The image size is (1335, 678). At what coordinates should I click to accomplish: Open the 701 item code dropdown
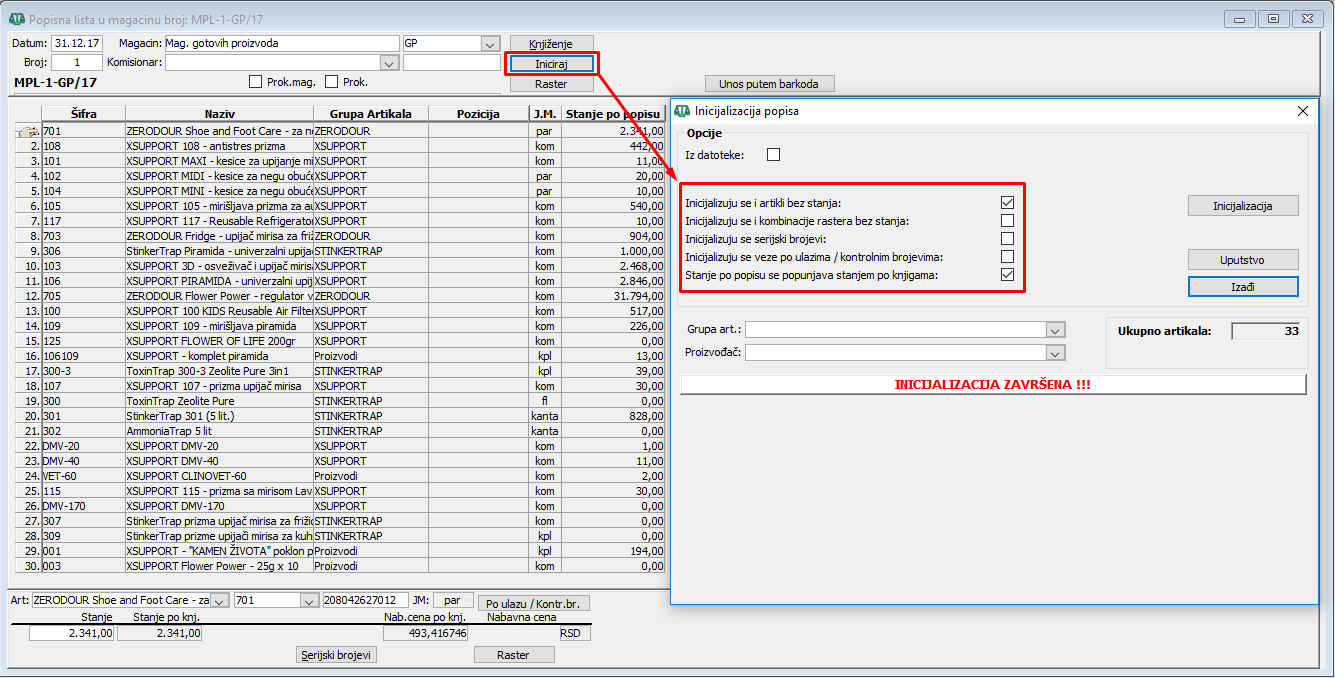coord(308,601)
